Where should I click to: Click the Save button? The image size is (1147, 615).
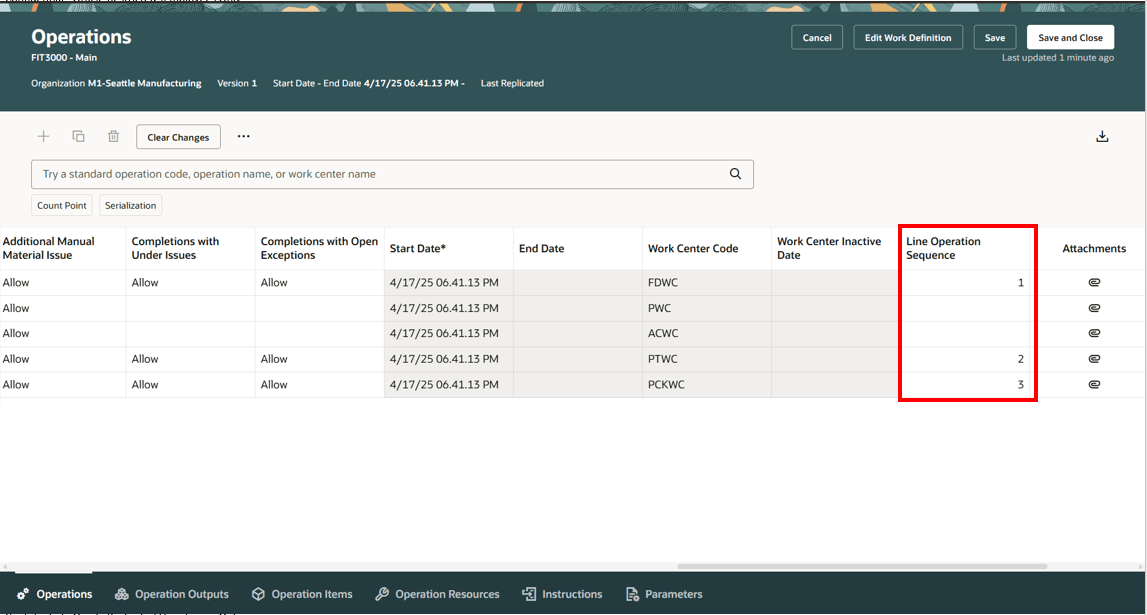coord(995,37)
